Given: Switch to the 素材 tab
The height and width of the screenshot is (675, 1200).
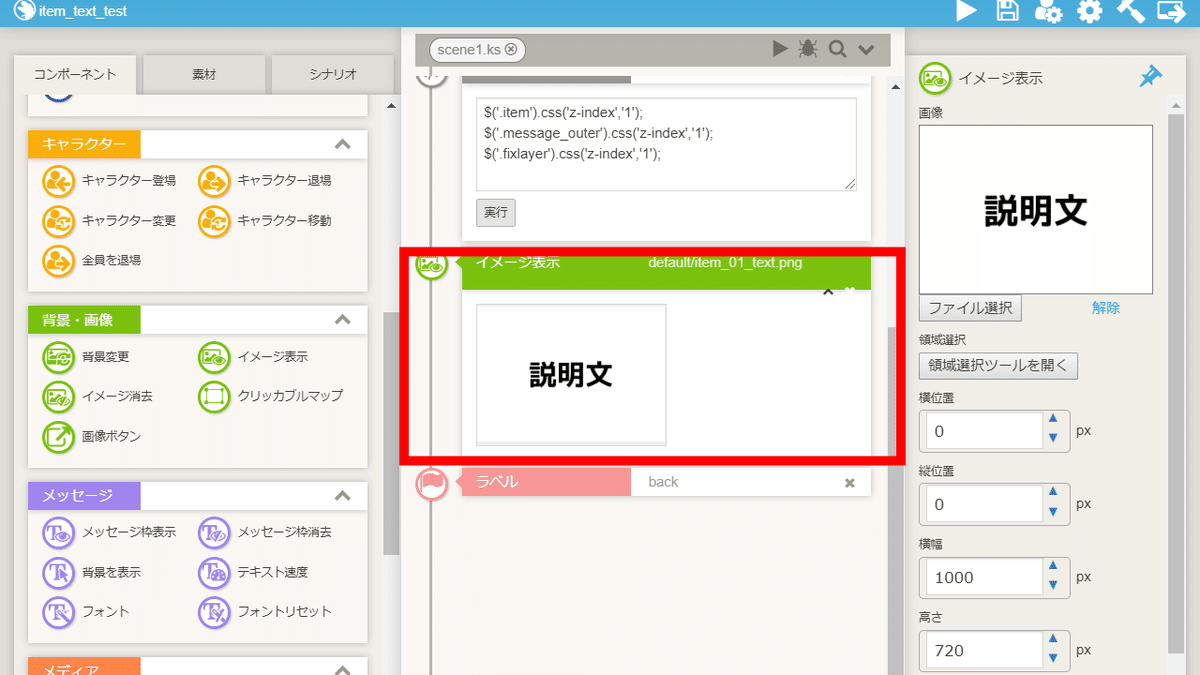Looking at the screenshot, I should coord(204,75).
